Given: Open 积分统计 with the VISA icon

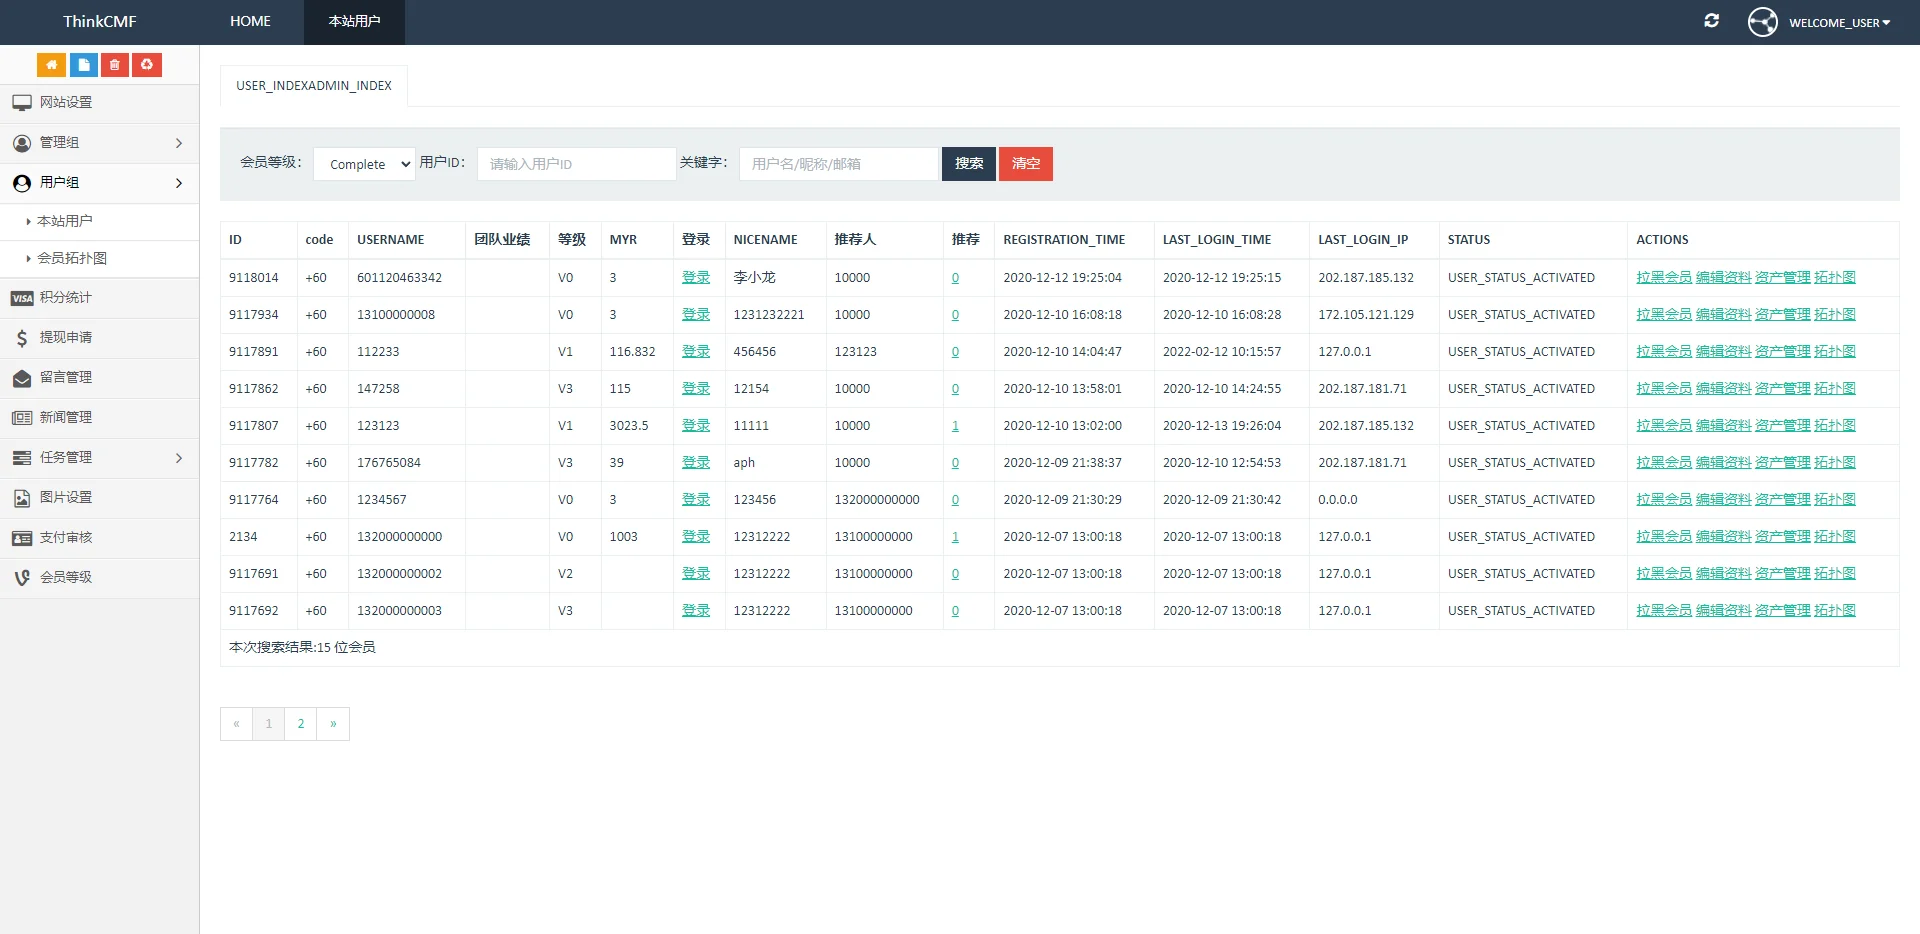Looking at the screenshot, I should click(x=65, y=298).
